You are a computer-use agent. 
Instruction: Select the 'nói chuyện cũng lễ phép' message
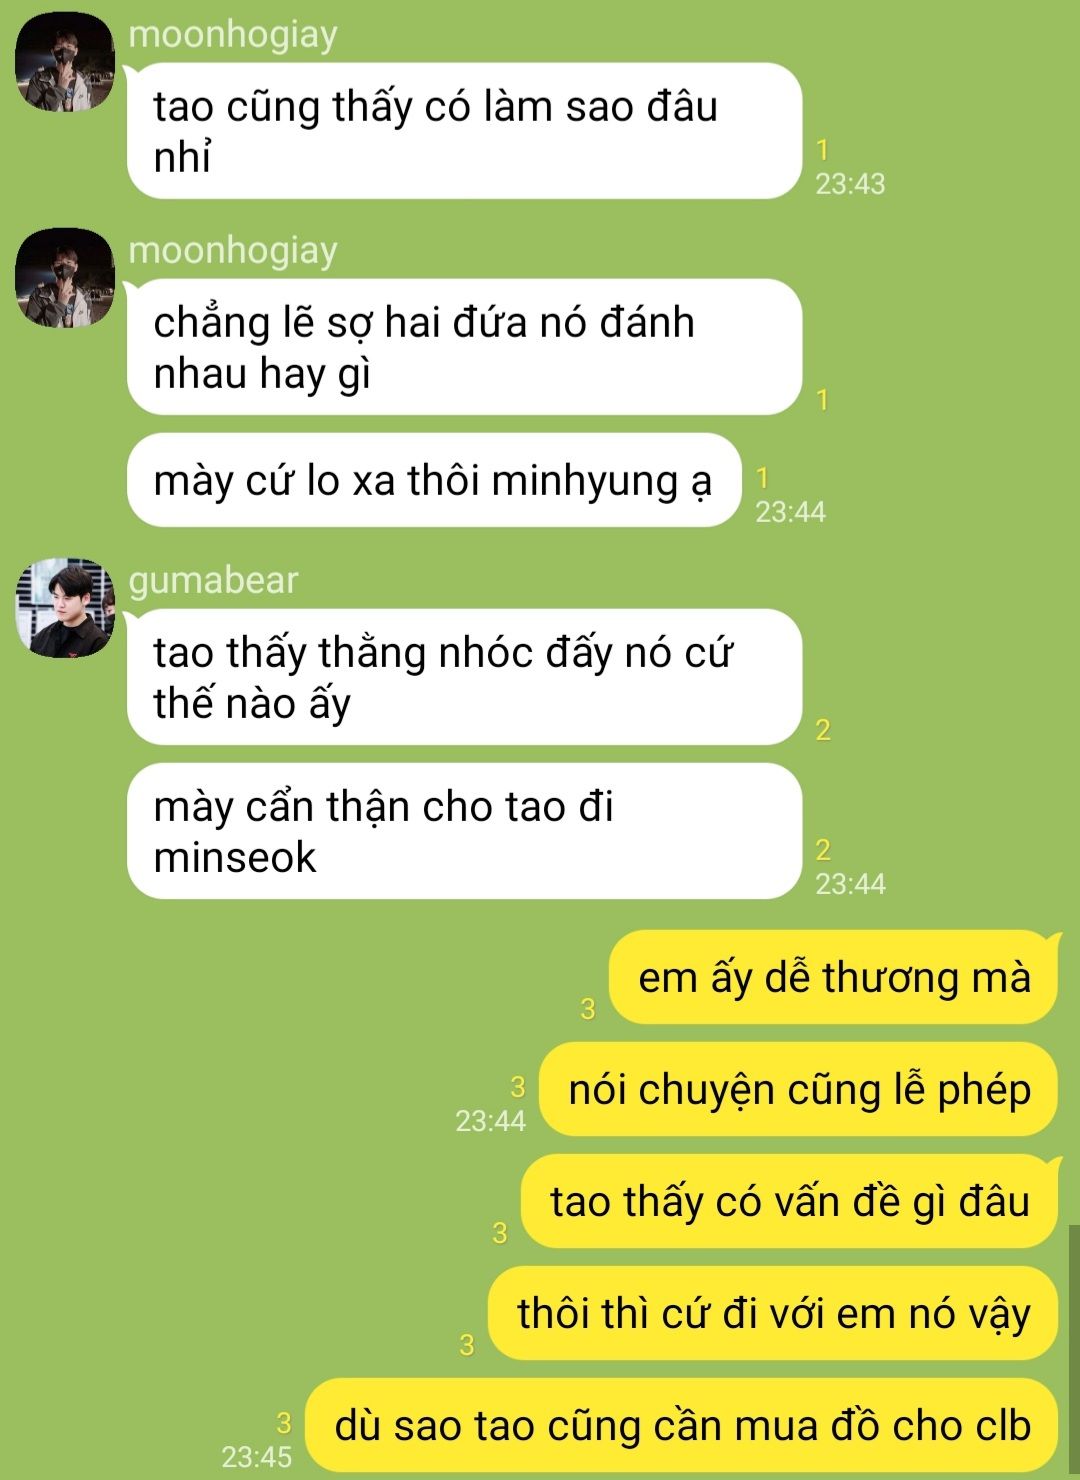(798, 1089)
